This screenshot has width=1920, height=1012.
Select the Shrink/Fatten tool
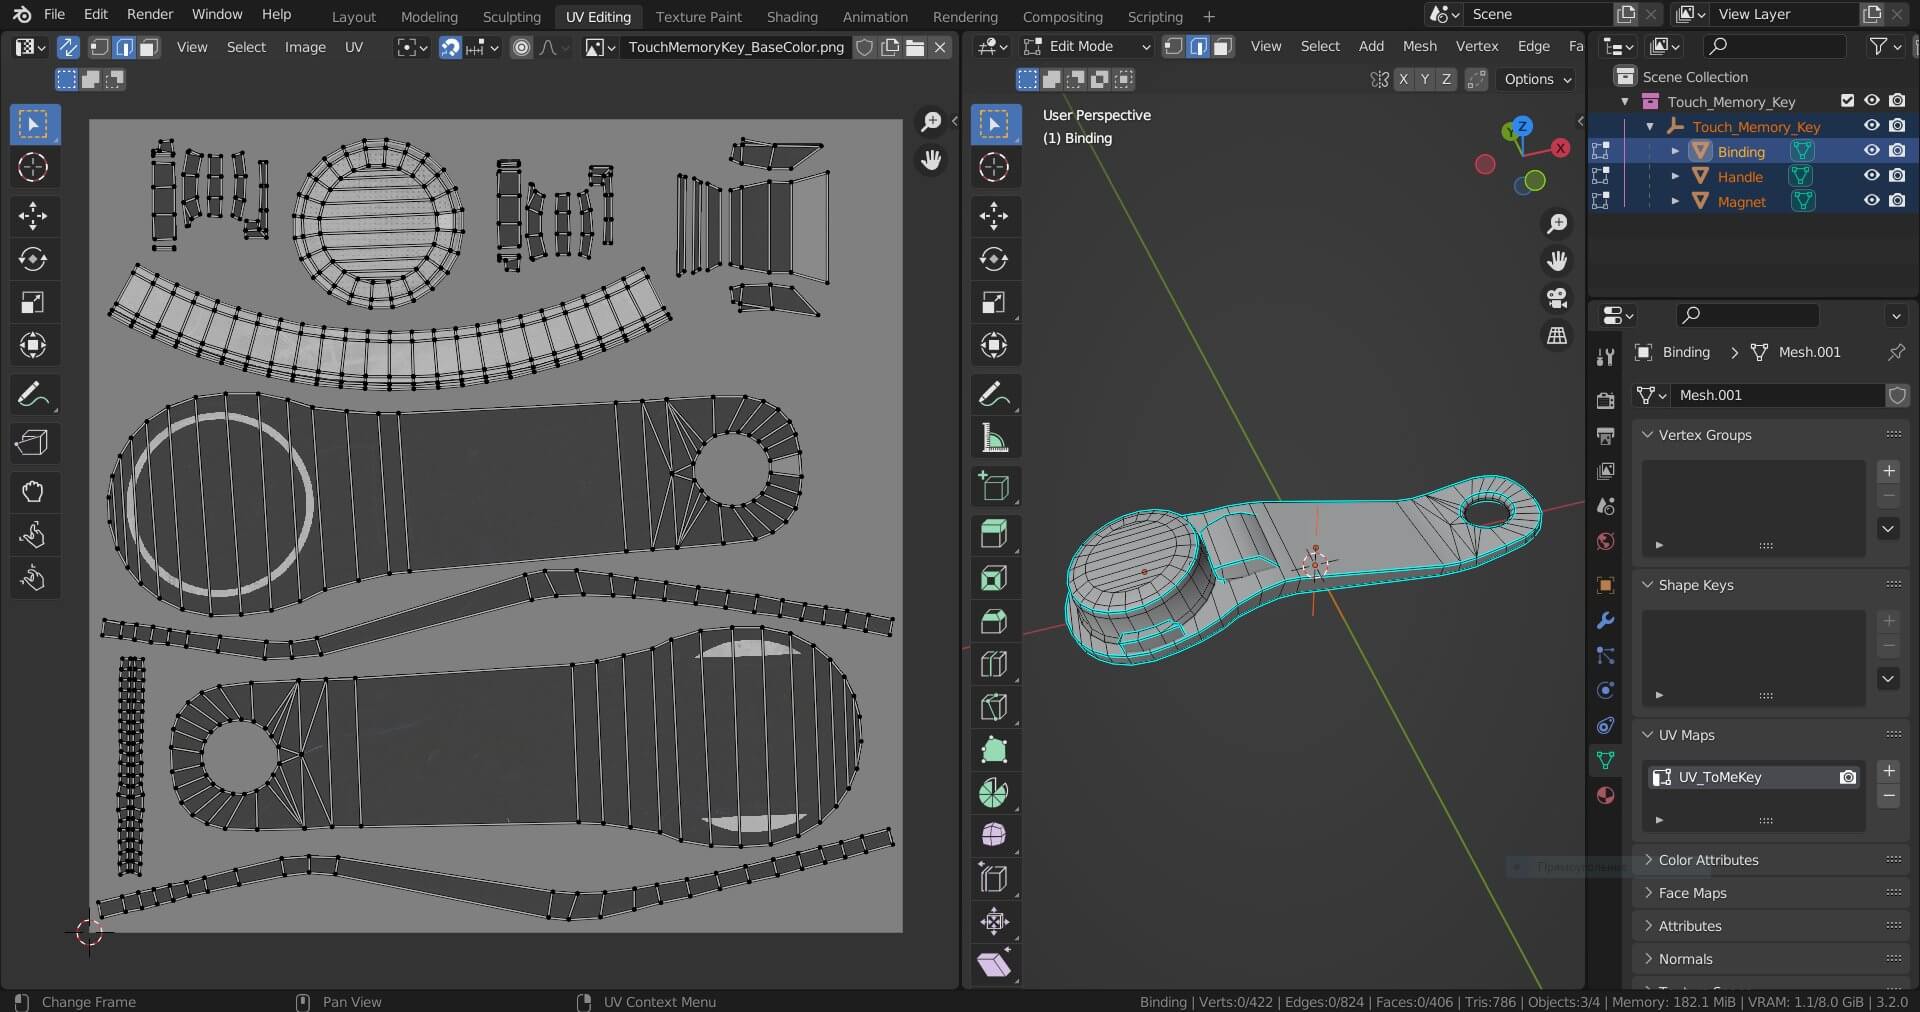(x=994, y=922)
